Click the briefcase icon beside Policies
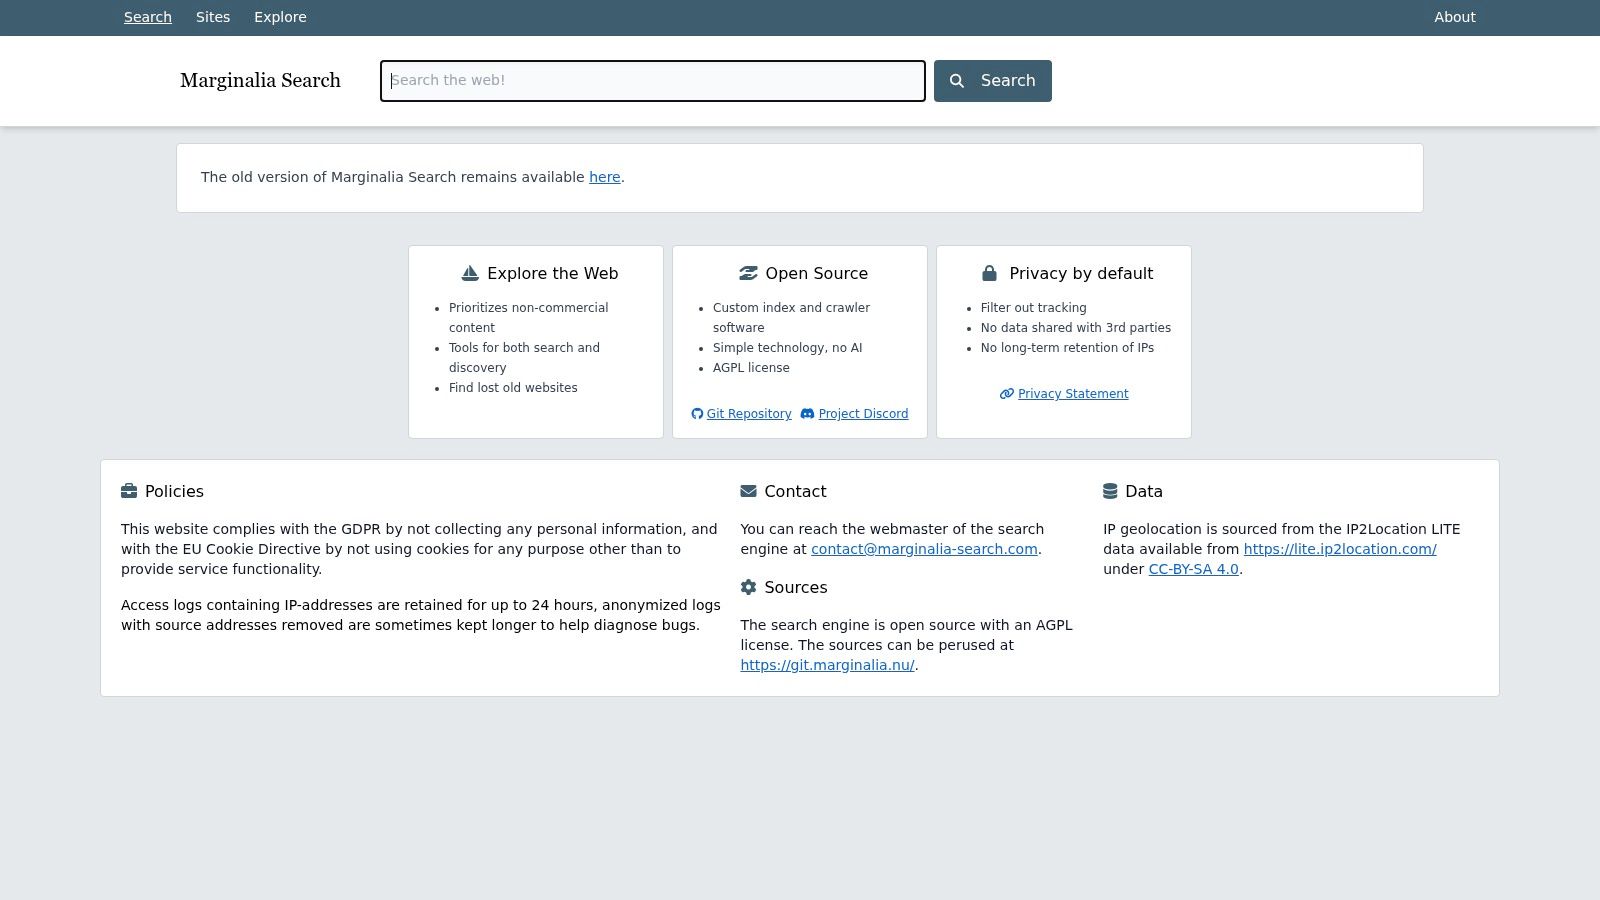 click(129, 491)
